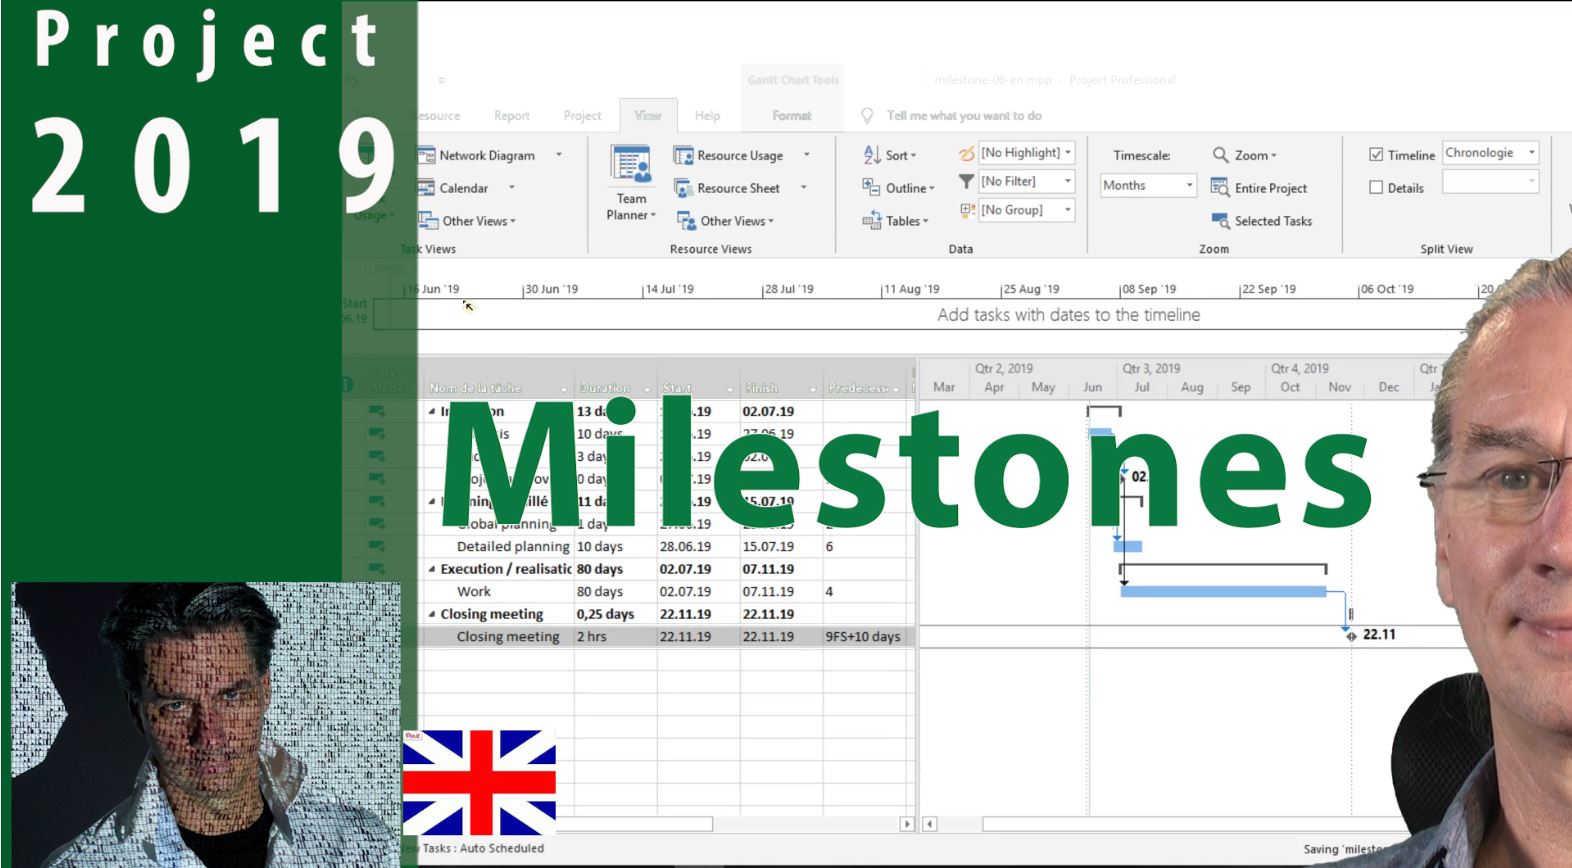Expand the Resource Sheet dropdown arrow
Viewport: 1572px width, 868px height.
pyautogui.click(x=803, y=188)
